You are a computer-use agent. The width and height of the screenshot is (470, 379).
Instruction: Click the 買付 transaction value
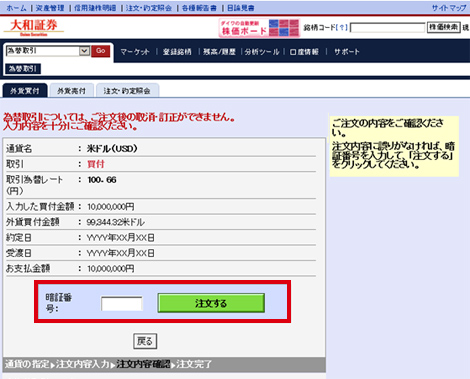point(96,164)
